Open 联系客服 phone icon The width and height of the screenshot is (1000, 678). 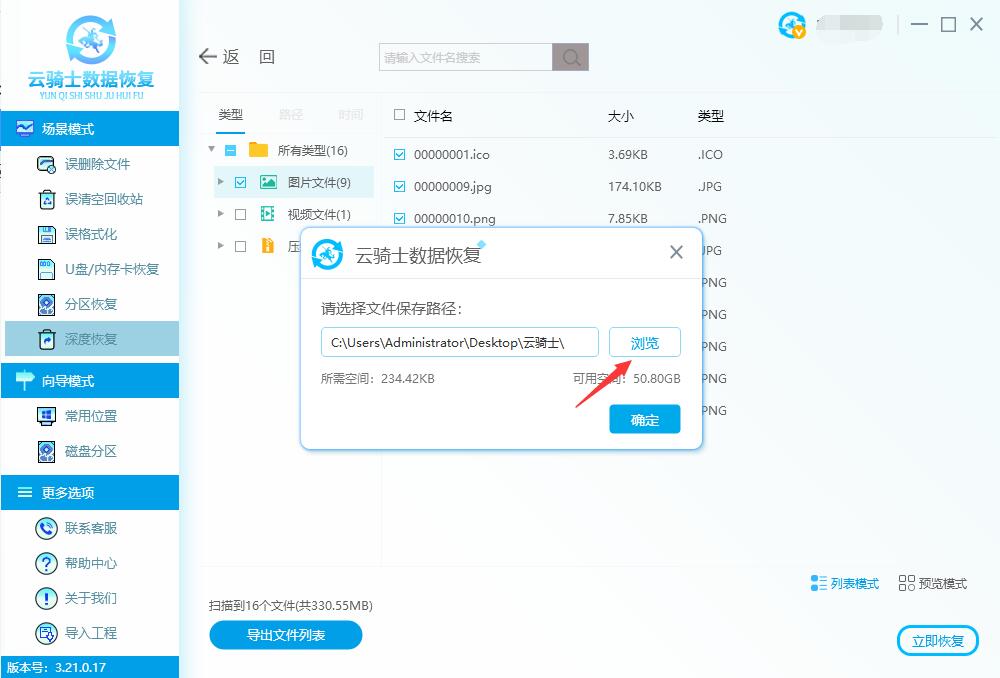pyautogui.click(x=46, y=528)
